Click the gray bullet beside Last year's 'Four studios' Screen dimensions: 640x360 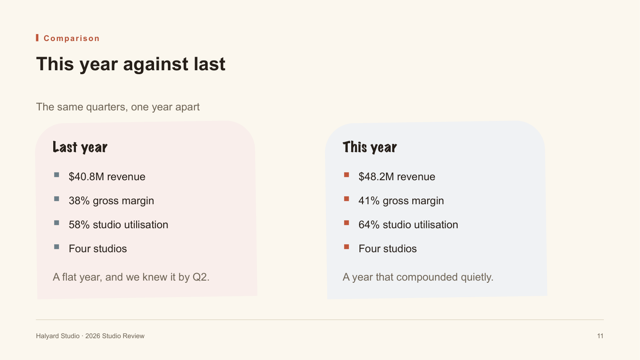click(56, 247)
